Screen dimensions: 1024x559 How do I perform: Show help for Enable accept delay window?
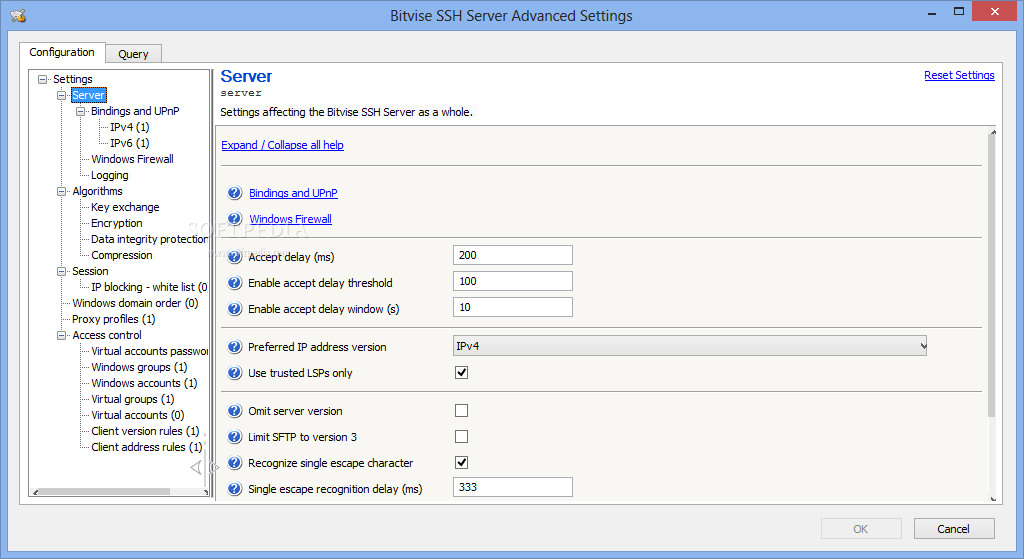pyautogui.click(x=234, y=309)
